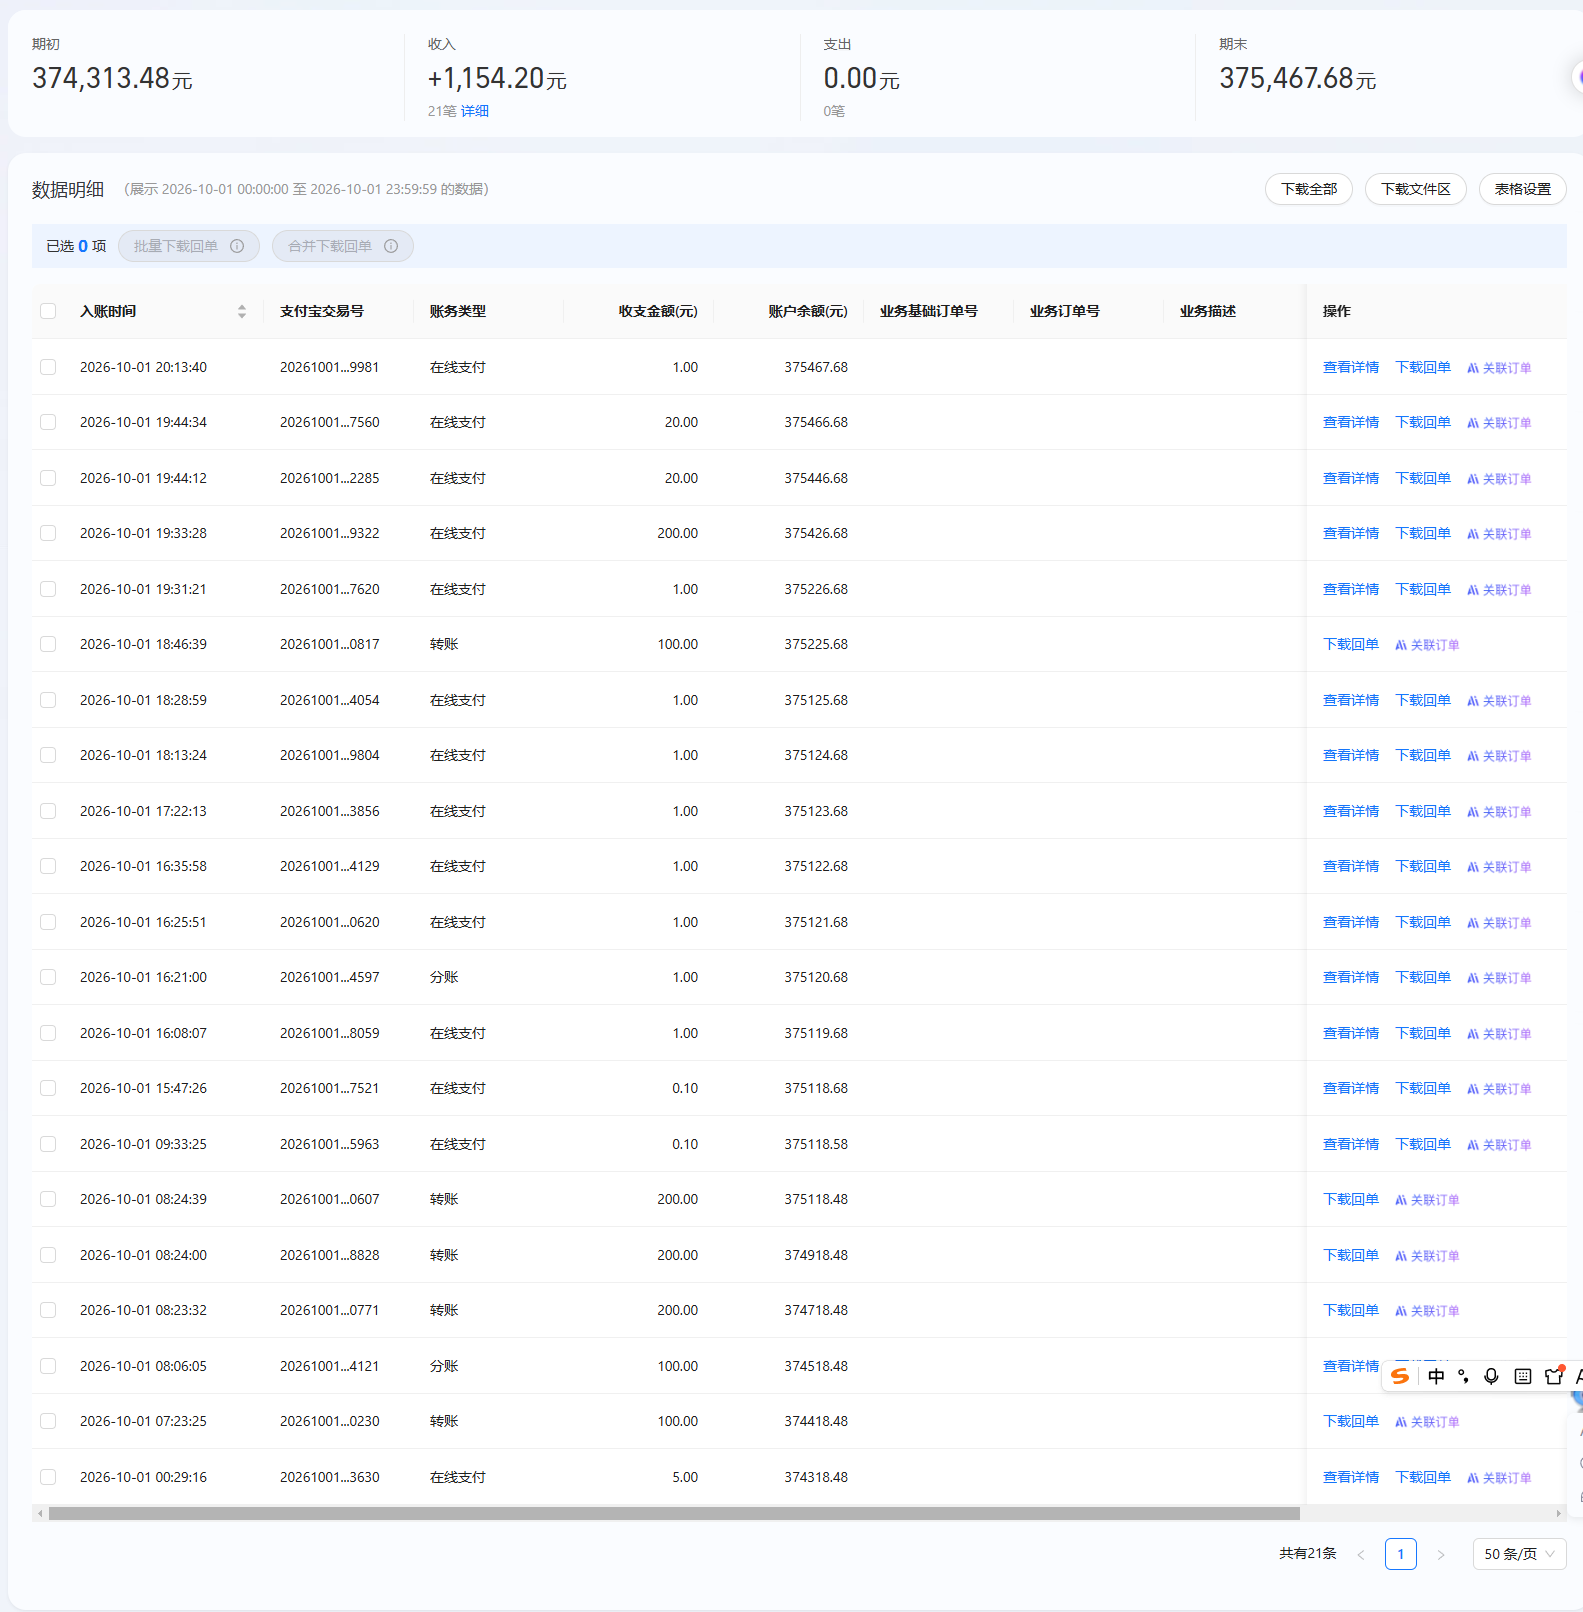1583x1612 pixels.
Task: Check the row dated 2026-10-01 19:33:28
Action: click(x=48, y=533)
